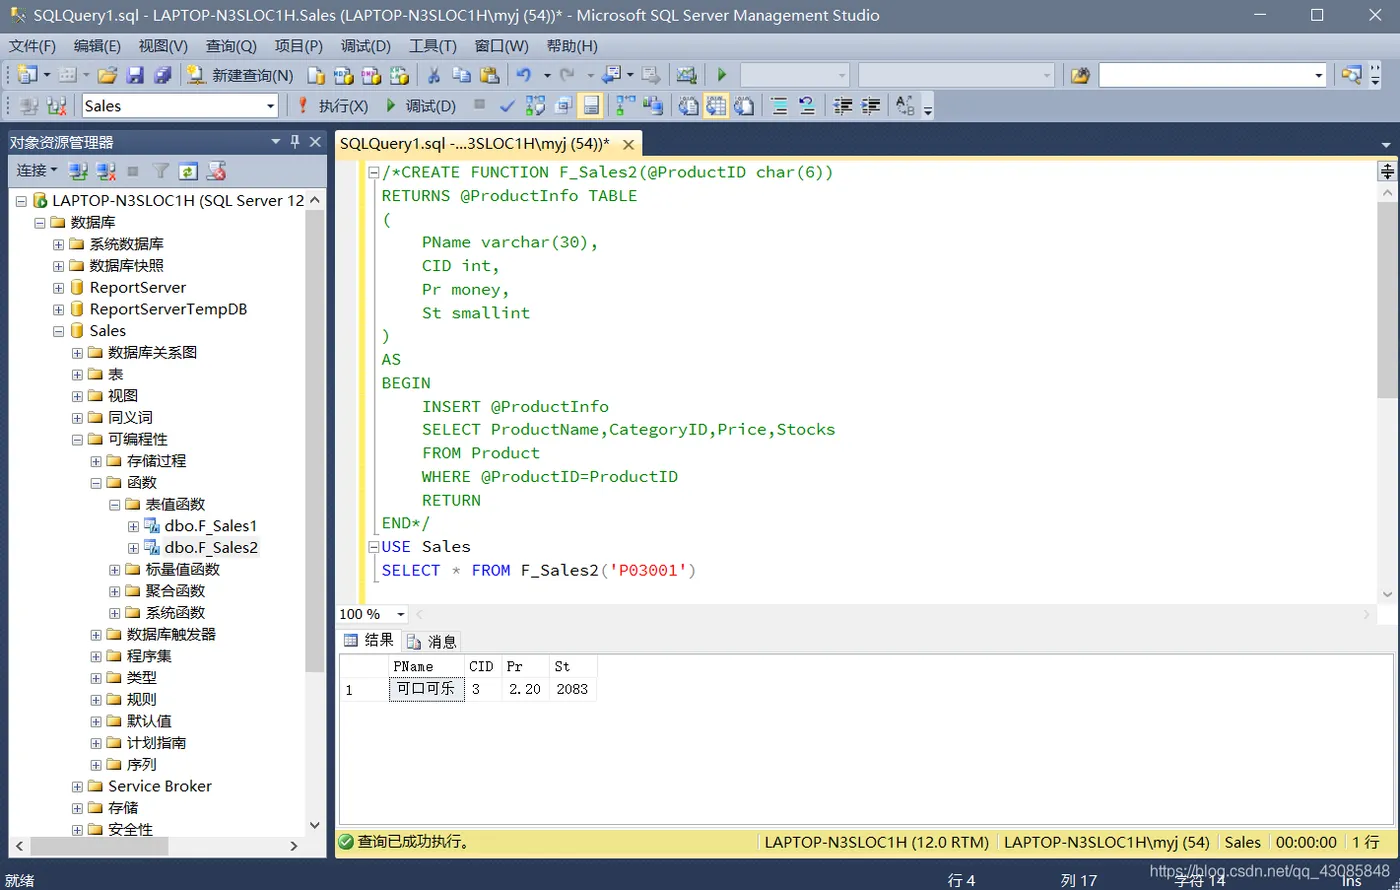Toggle Include Client Statistics

tap(653, 106)
